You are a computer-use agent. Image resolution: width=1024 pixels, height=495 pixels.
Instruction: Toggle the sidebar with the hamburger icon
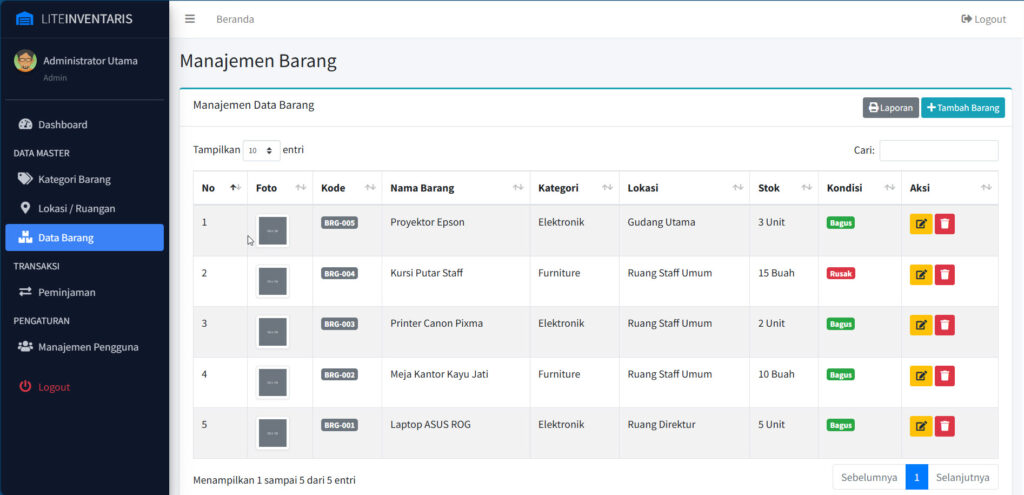190,19
